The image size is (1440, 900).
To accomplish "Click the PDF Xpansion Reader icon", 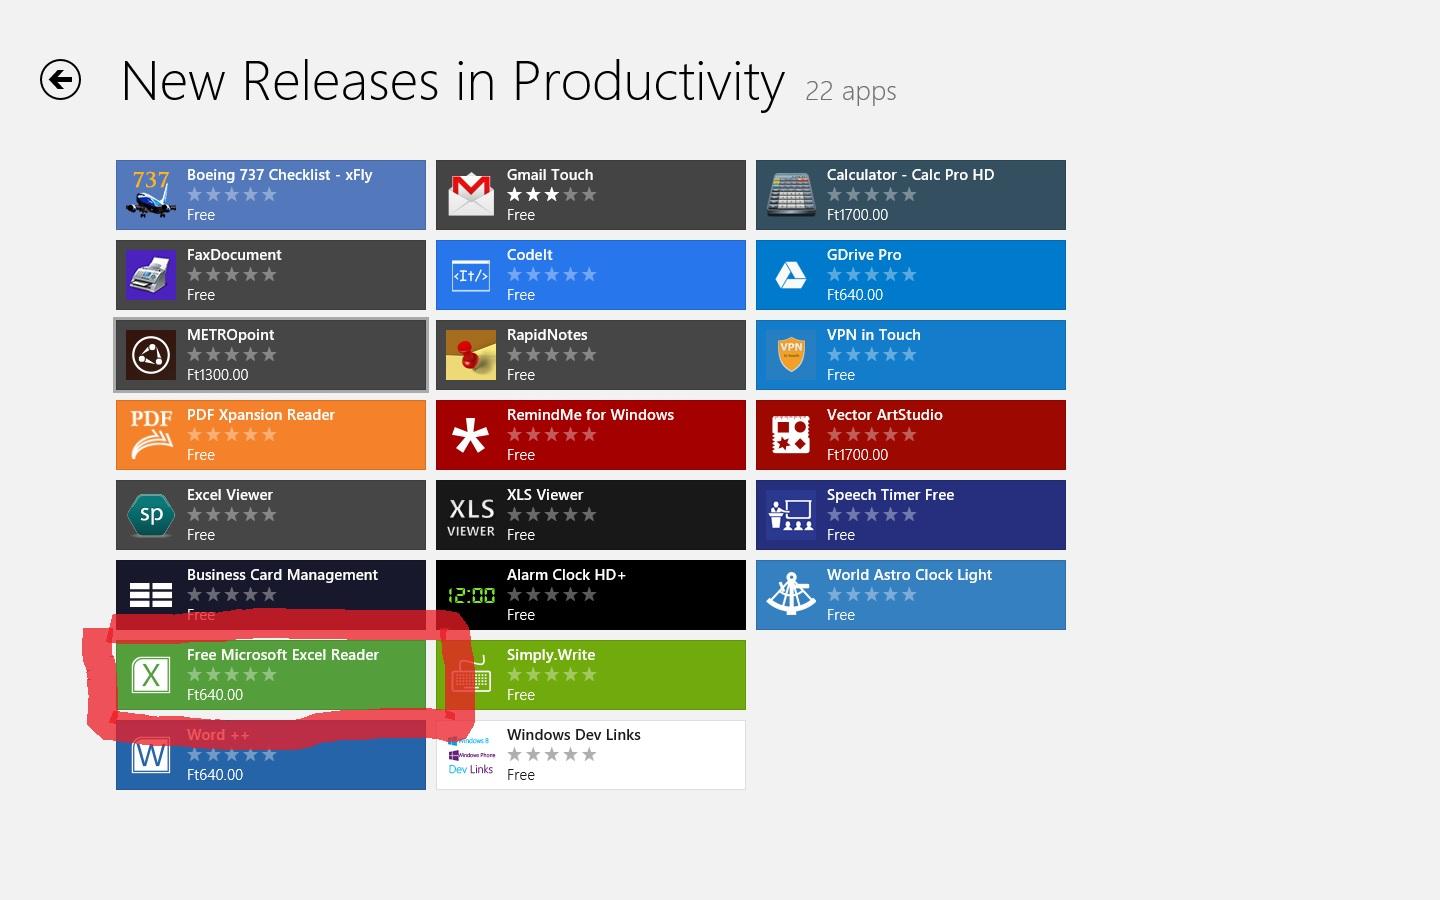I will click(151, 435).
